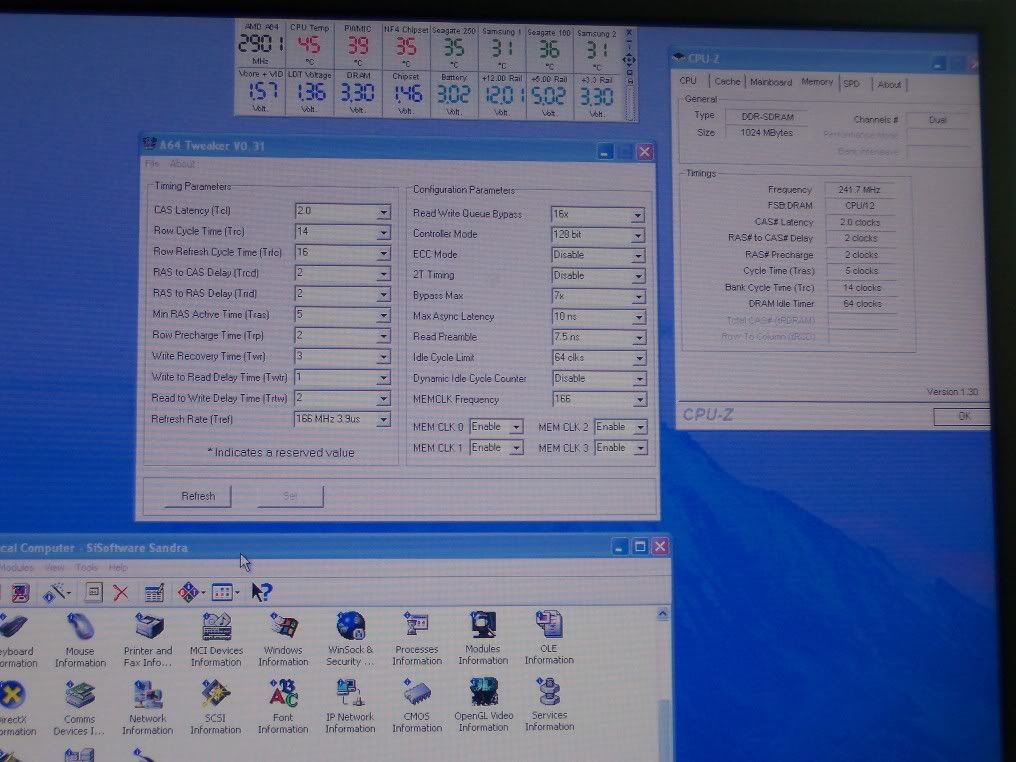Viewport: 1016px width, 762px height.
Task: Open the Idle Cycle Limit dropdown
Action: pyautogui.click(x=639, y=358)
